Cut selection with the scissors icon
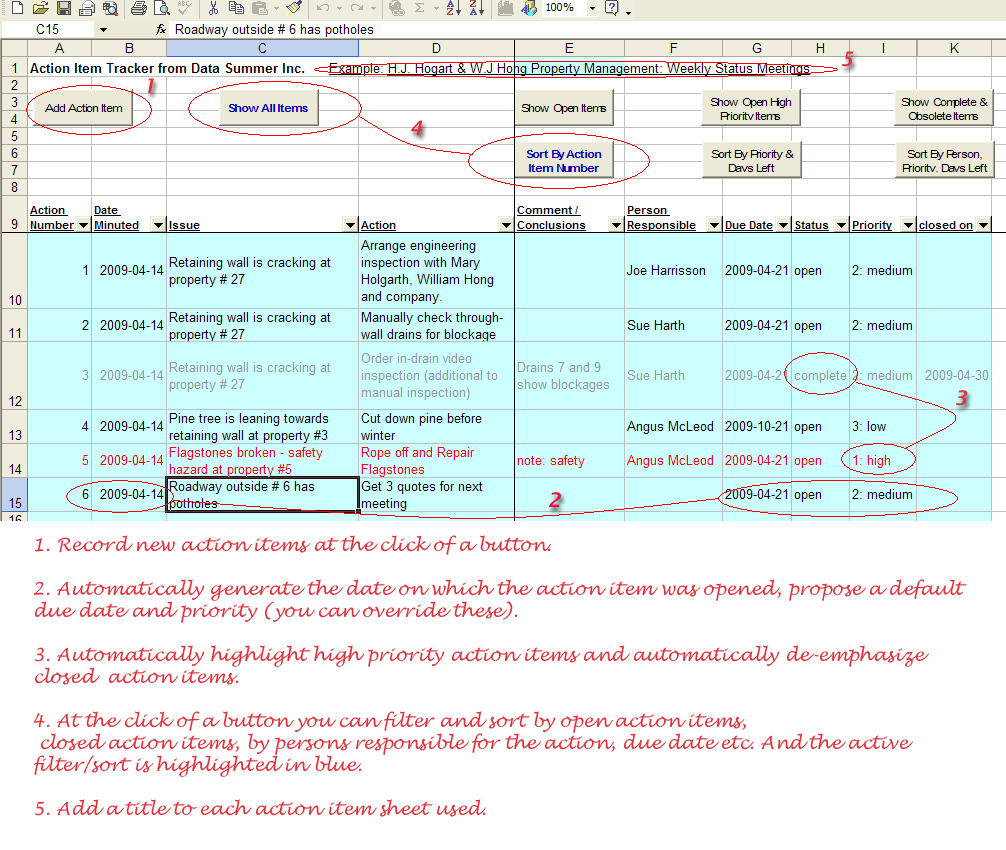Viewport: 1006px width, 850px height. click(x=214, y=8)
